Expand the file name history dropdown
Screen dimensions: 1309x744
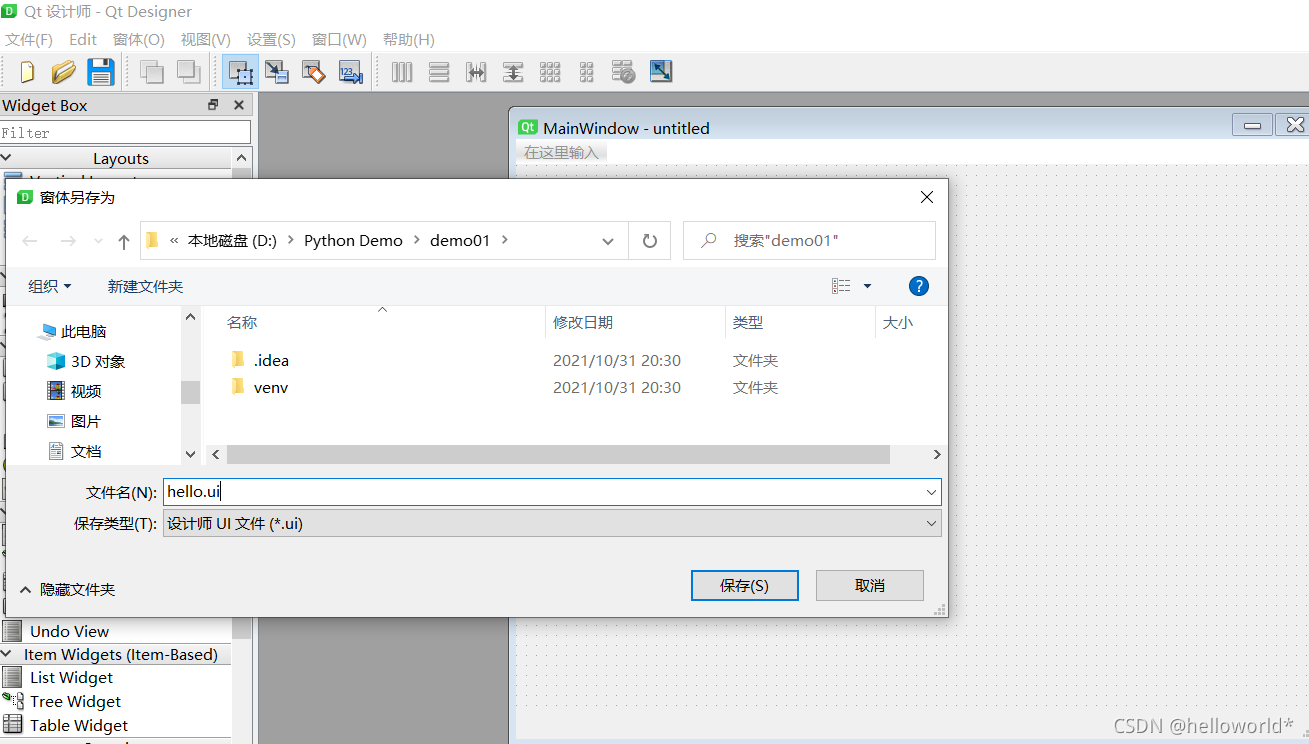click(x=931, y=492)
